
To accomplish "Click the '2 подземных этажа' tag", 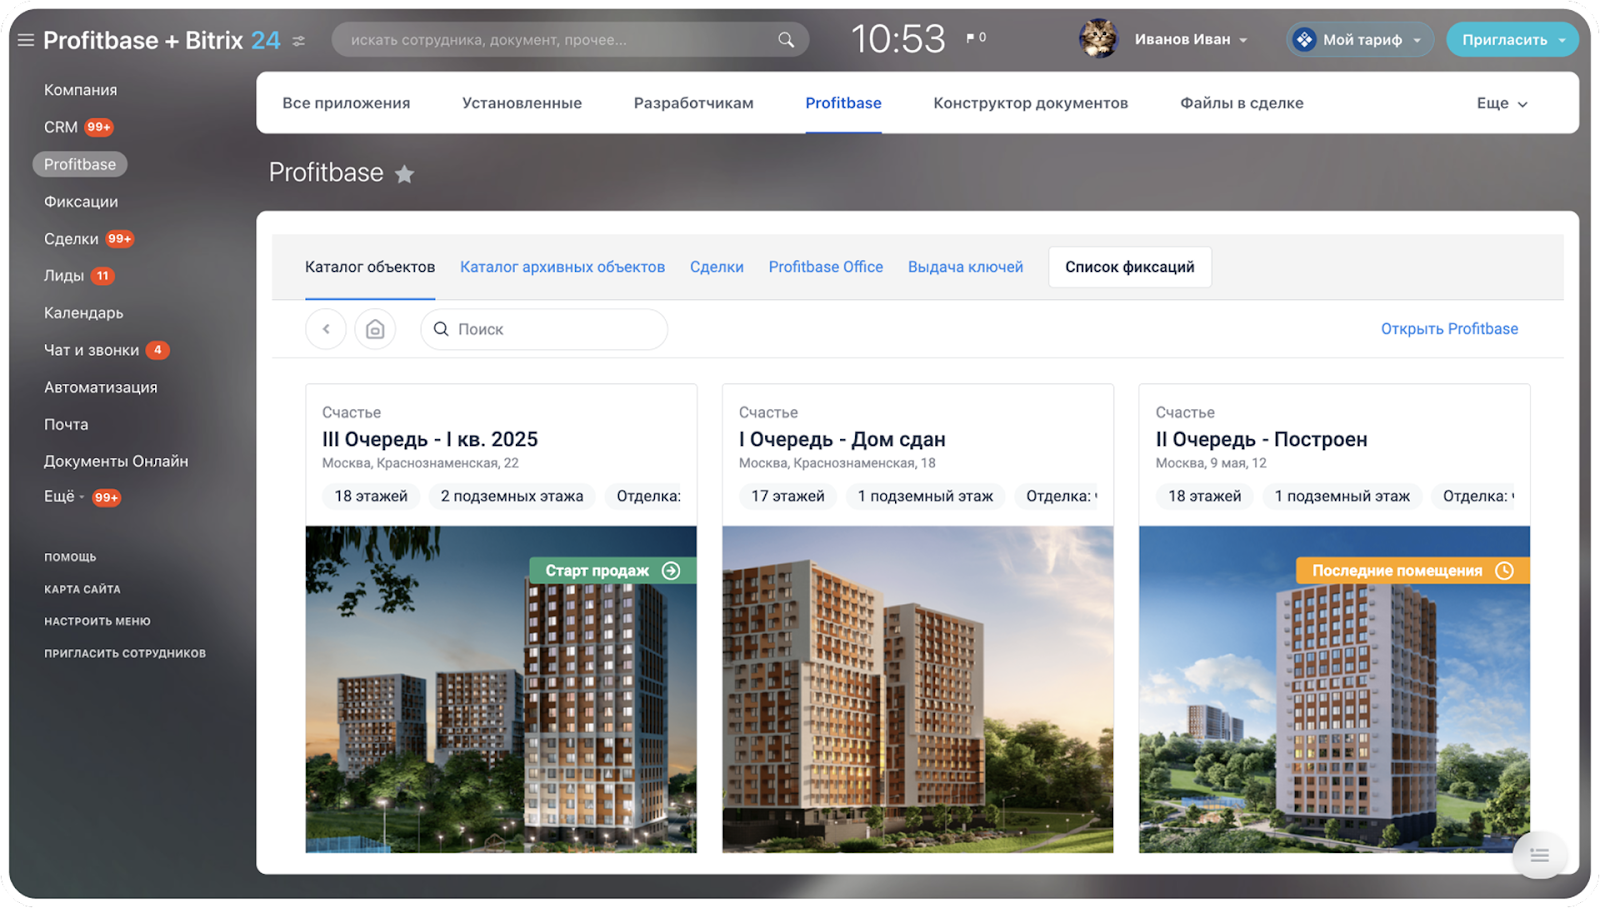I will point(512,496).
